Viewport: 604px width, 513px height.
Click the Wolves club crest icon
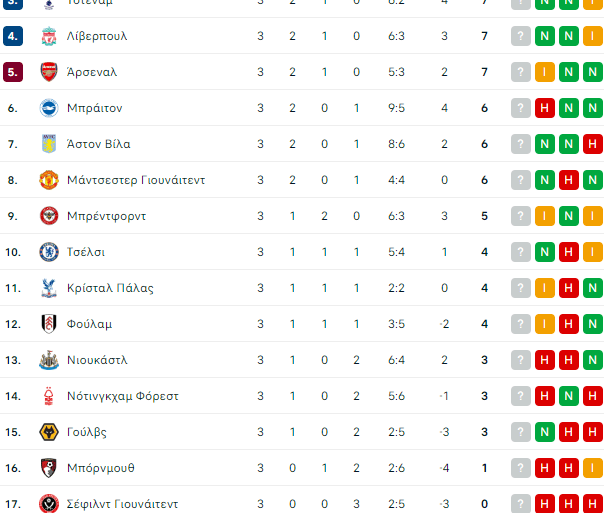49,432
